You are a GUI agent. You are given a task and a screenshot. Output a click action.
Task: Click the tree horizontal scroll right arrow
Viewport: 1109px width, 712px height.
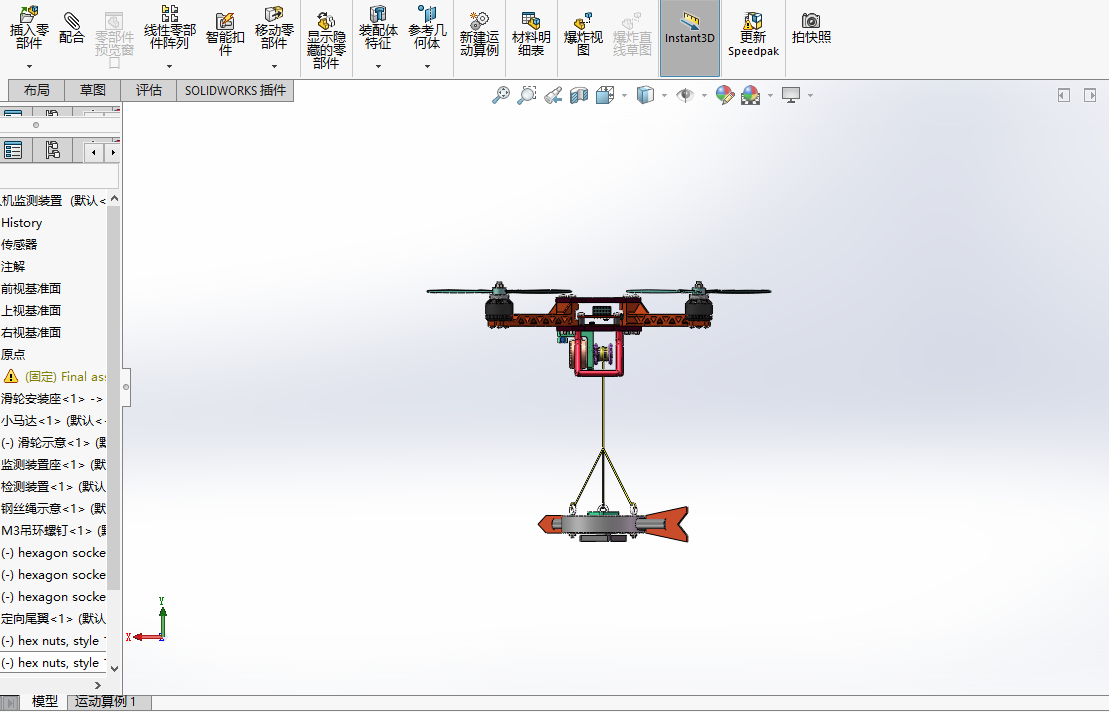pyautogui.click(x=98, y=685)
